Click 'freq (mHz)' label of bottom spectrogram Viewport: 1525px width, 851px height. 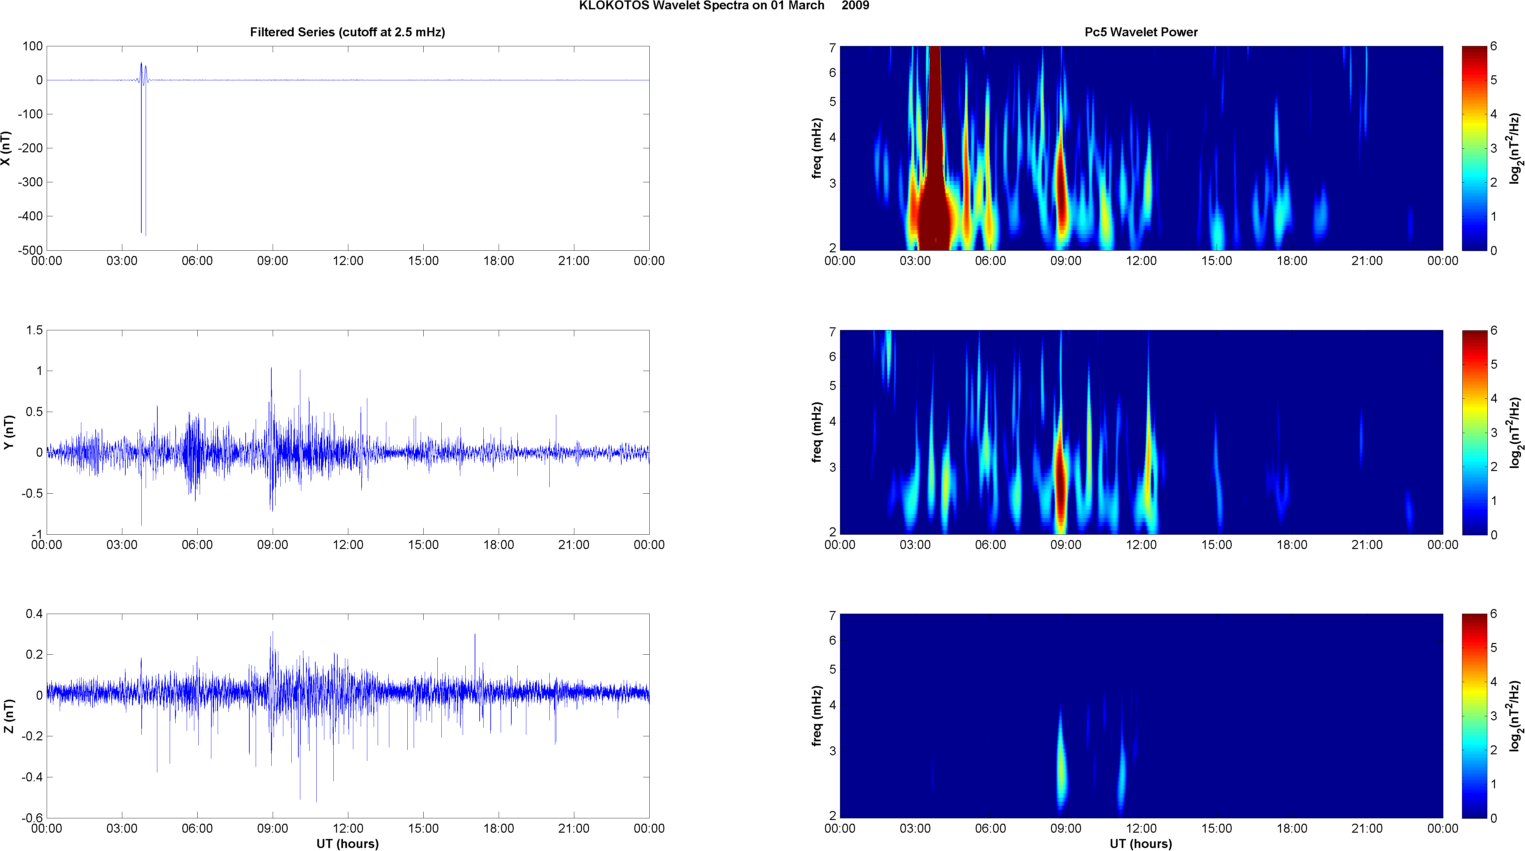point(817,716)
